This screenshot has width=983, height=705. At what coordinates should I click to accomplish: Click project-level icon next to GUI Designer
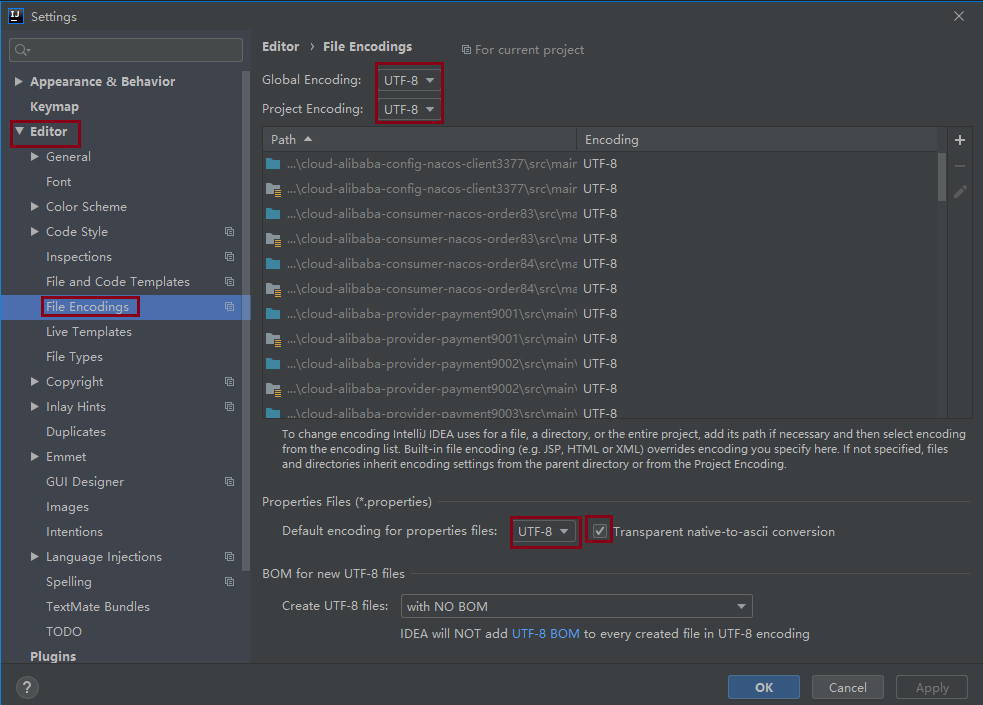[229, 482]
